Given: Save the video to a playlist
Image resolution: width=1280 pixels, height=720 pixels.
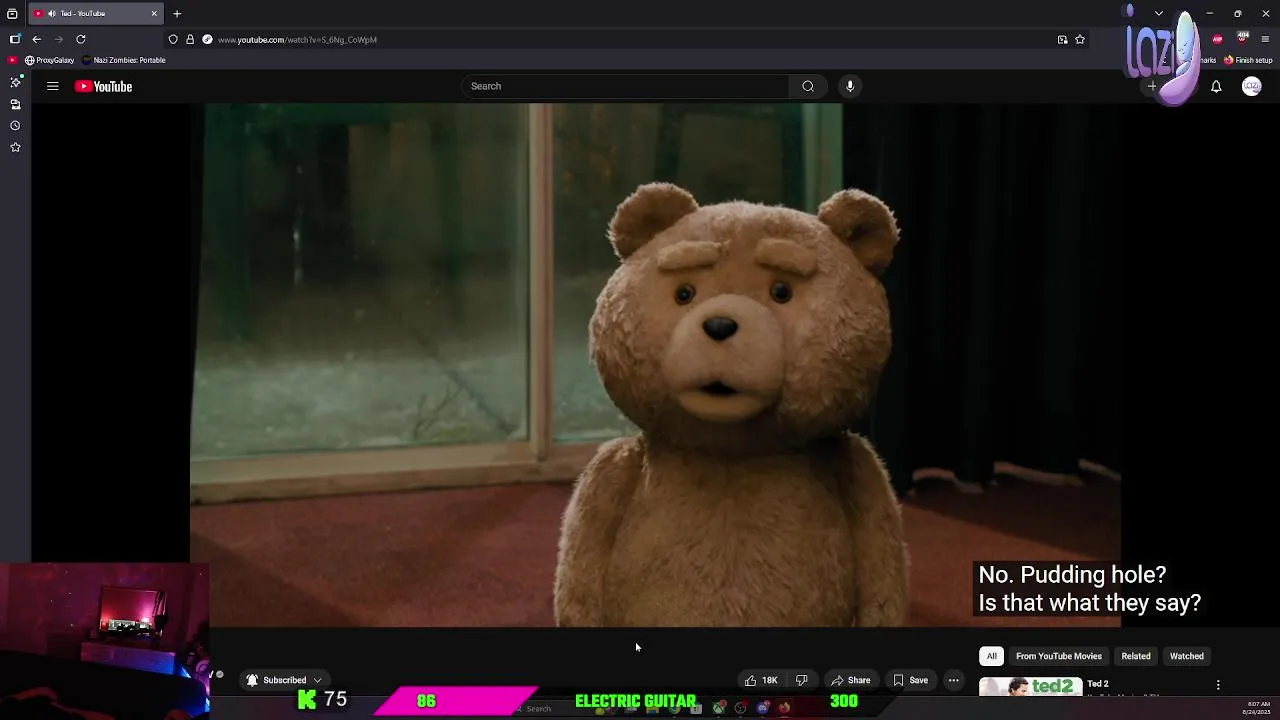Looking at the screenshot, I should pos(911,680).
